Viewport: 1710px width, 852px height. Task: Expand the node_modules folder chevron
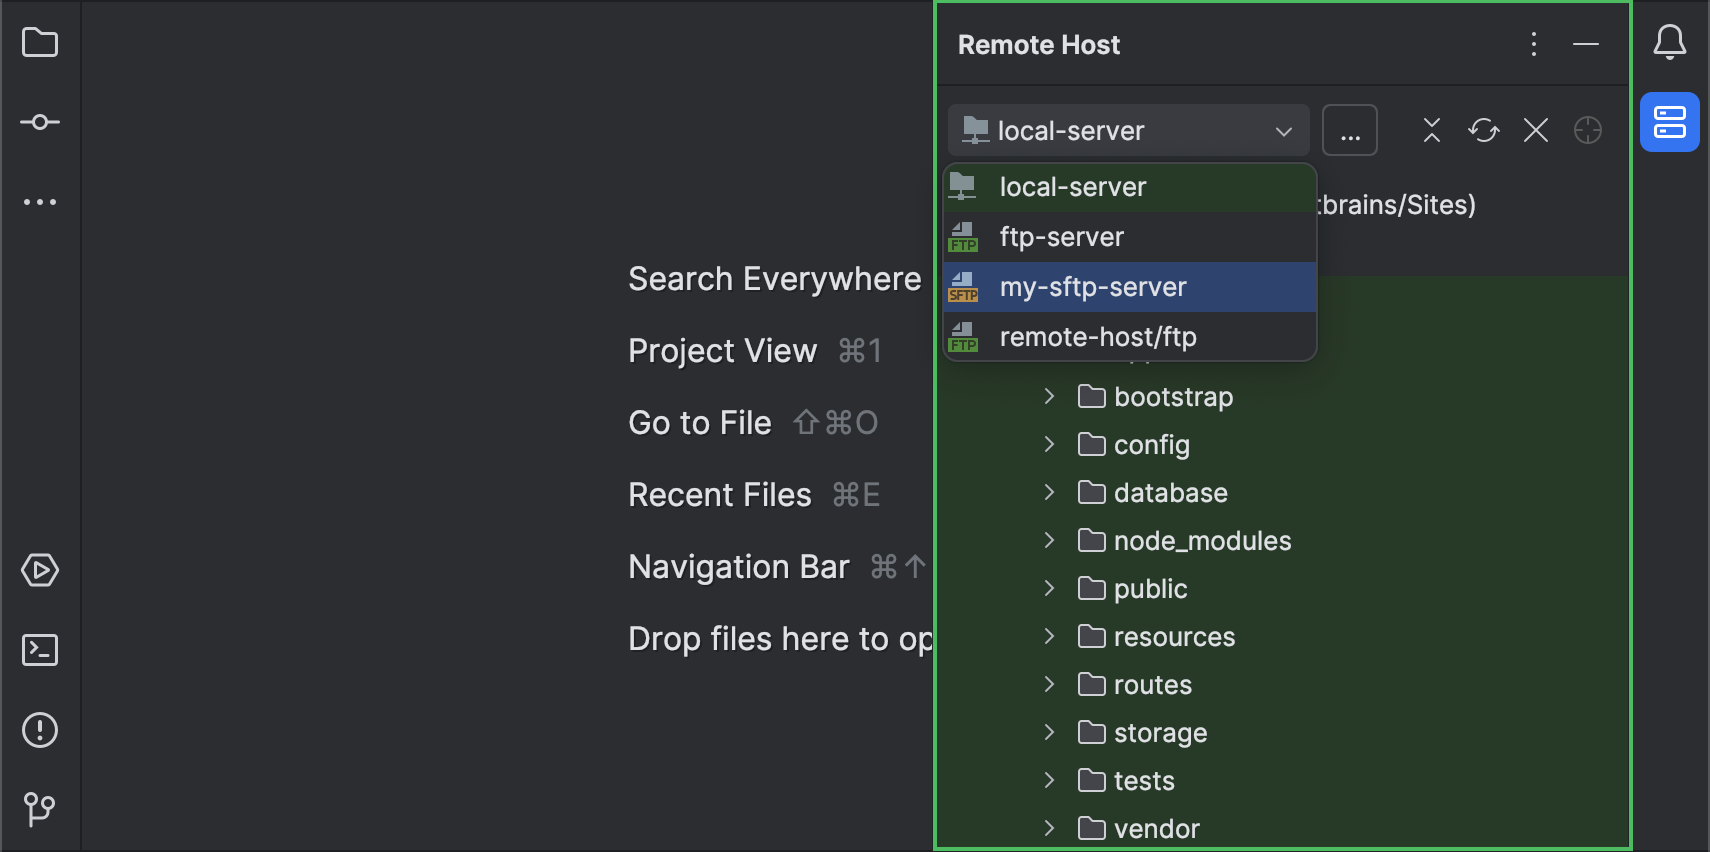pos(1049,540)
